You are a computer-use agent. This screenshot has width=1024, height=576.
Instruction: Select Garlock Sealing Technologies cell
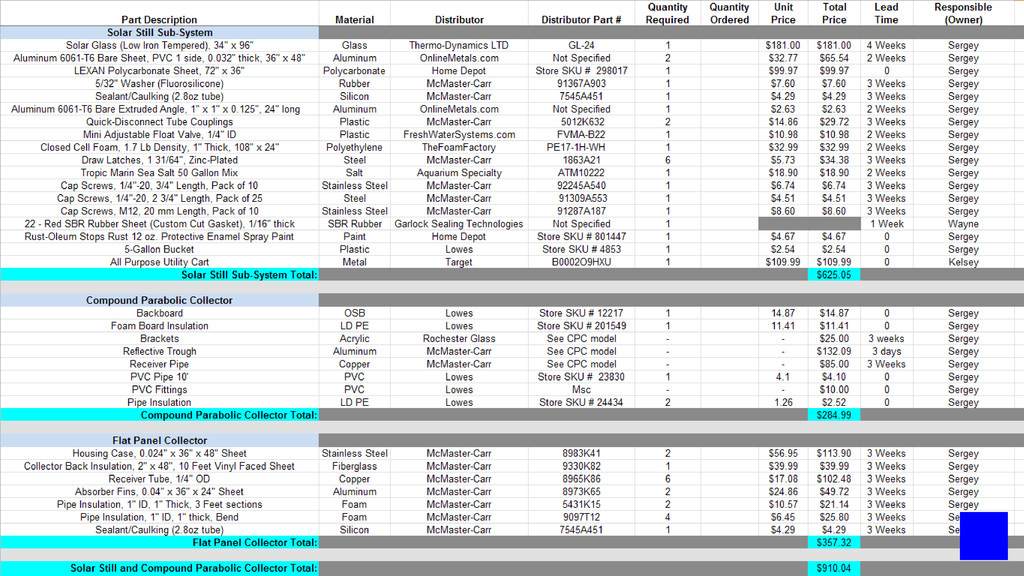tap(459, 224)
